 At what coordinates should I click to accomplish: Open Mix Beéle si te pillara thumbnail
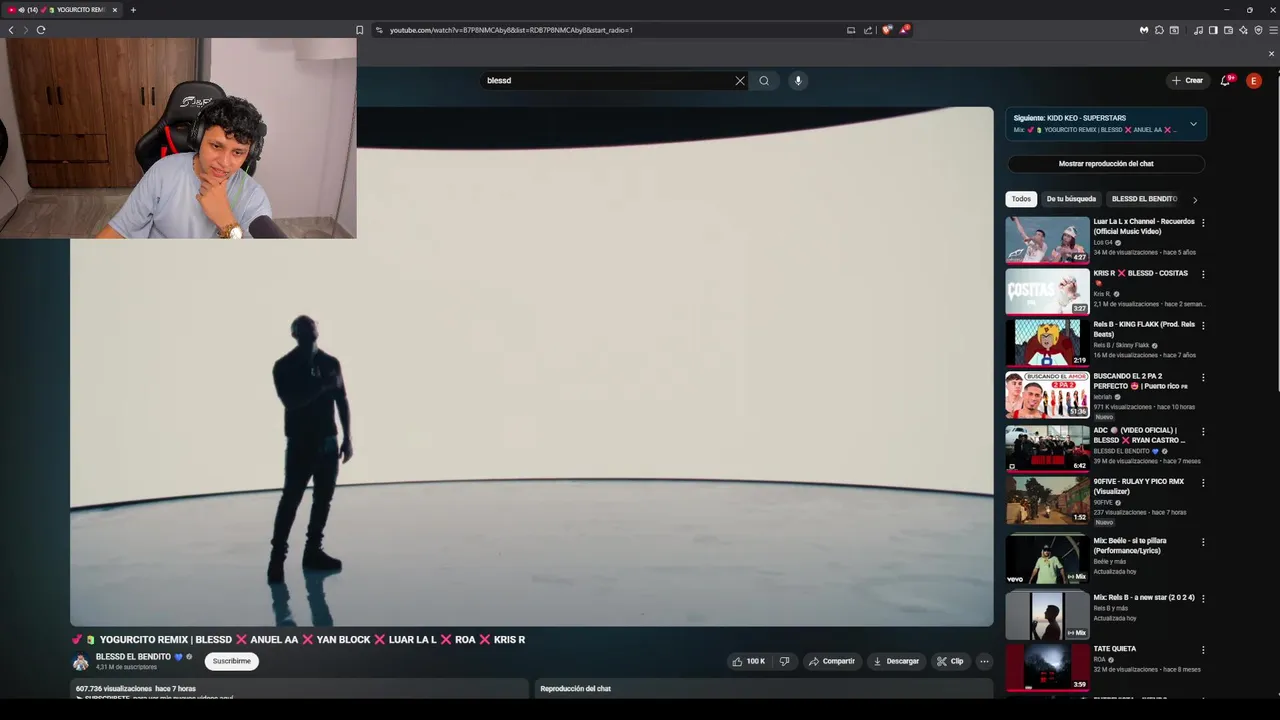(x=1047, y=560)
